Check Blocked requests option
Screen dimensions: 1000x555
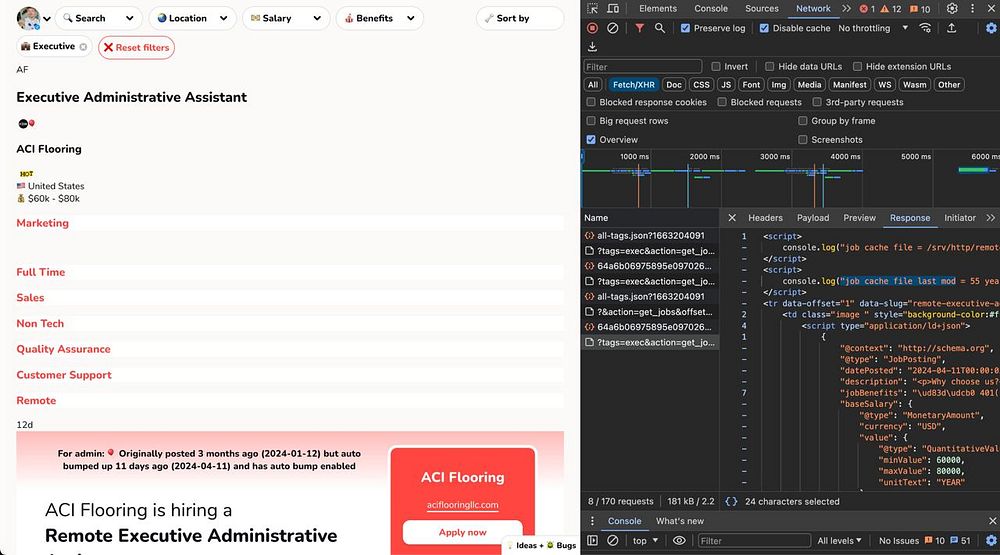pyautogui.click(x=722, y=102)
